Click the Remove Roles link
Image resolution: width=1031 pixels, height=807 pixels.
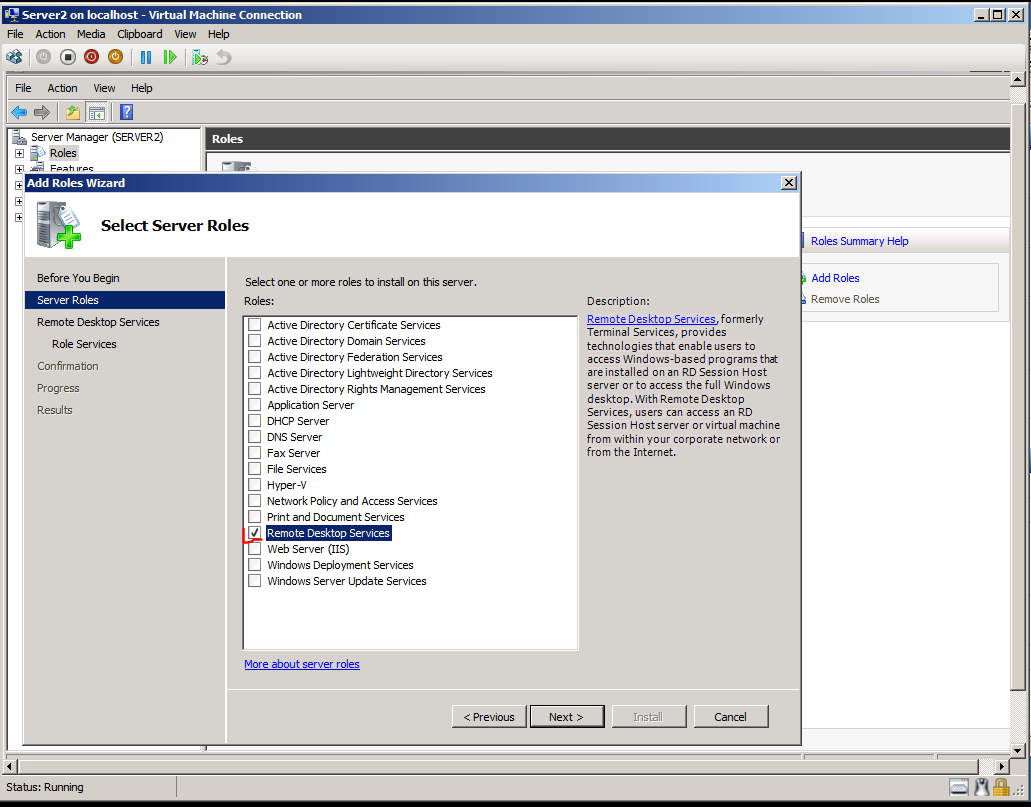pyautogui.click(x=845, y=299)
